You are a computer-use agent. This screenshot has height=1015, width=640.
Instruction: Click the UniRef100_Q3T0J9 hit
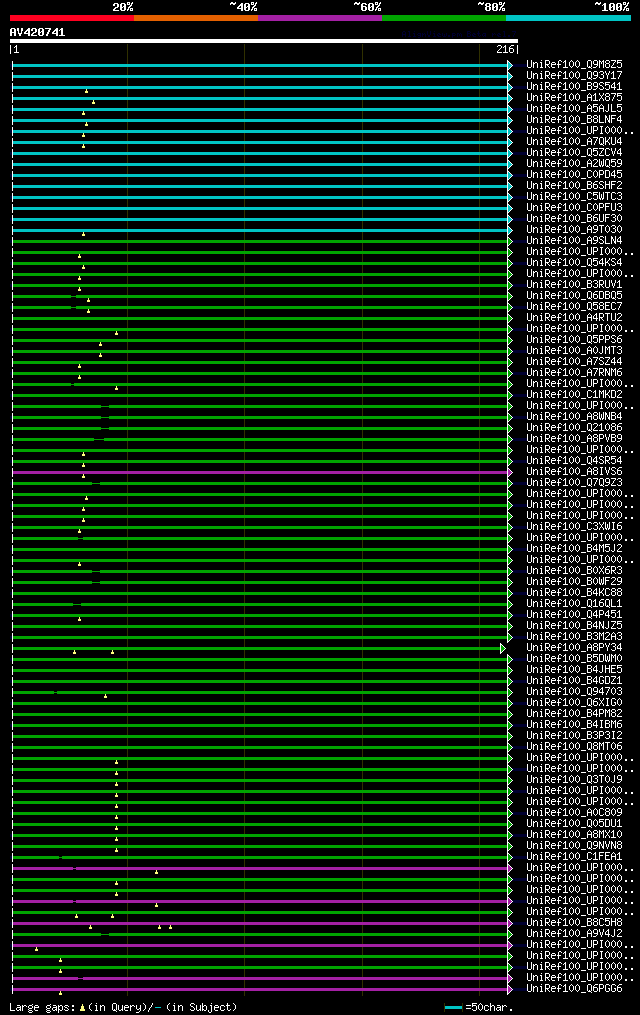(x=574, y=780)
